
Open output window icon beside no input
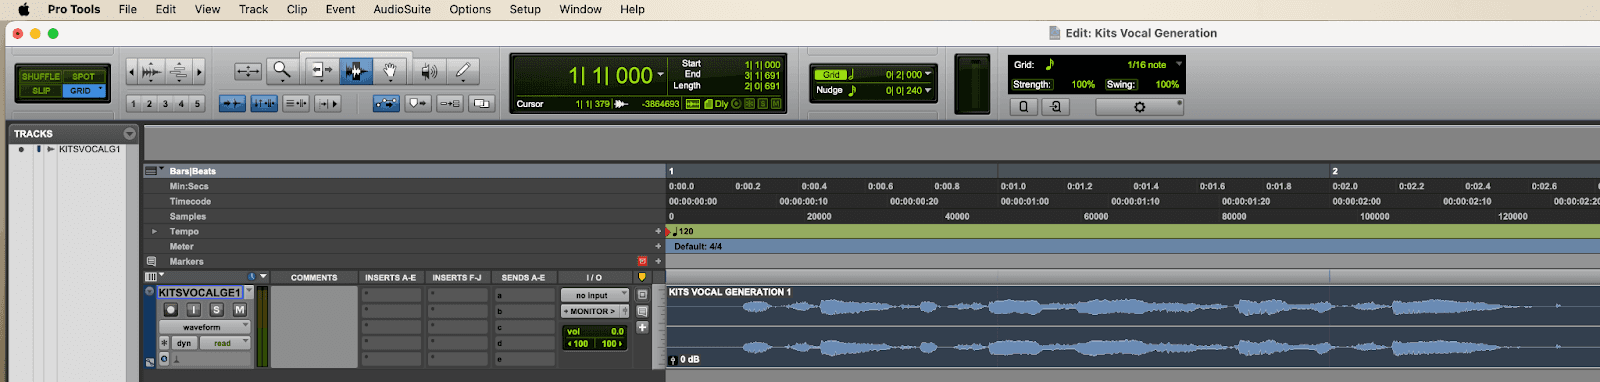point(642,295)
